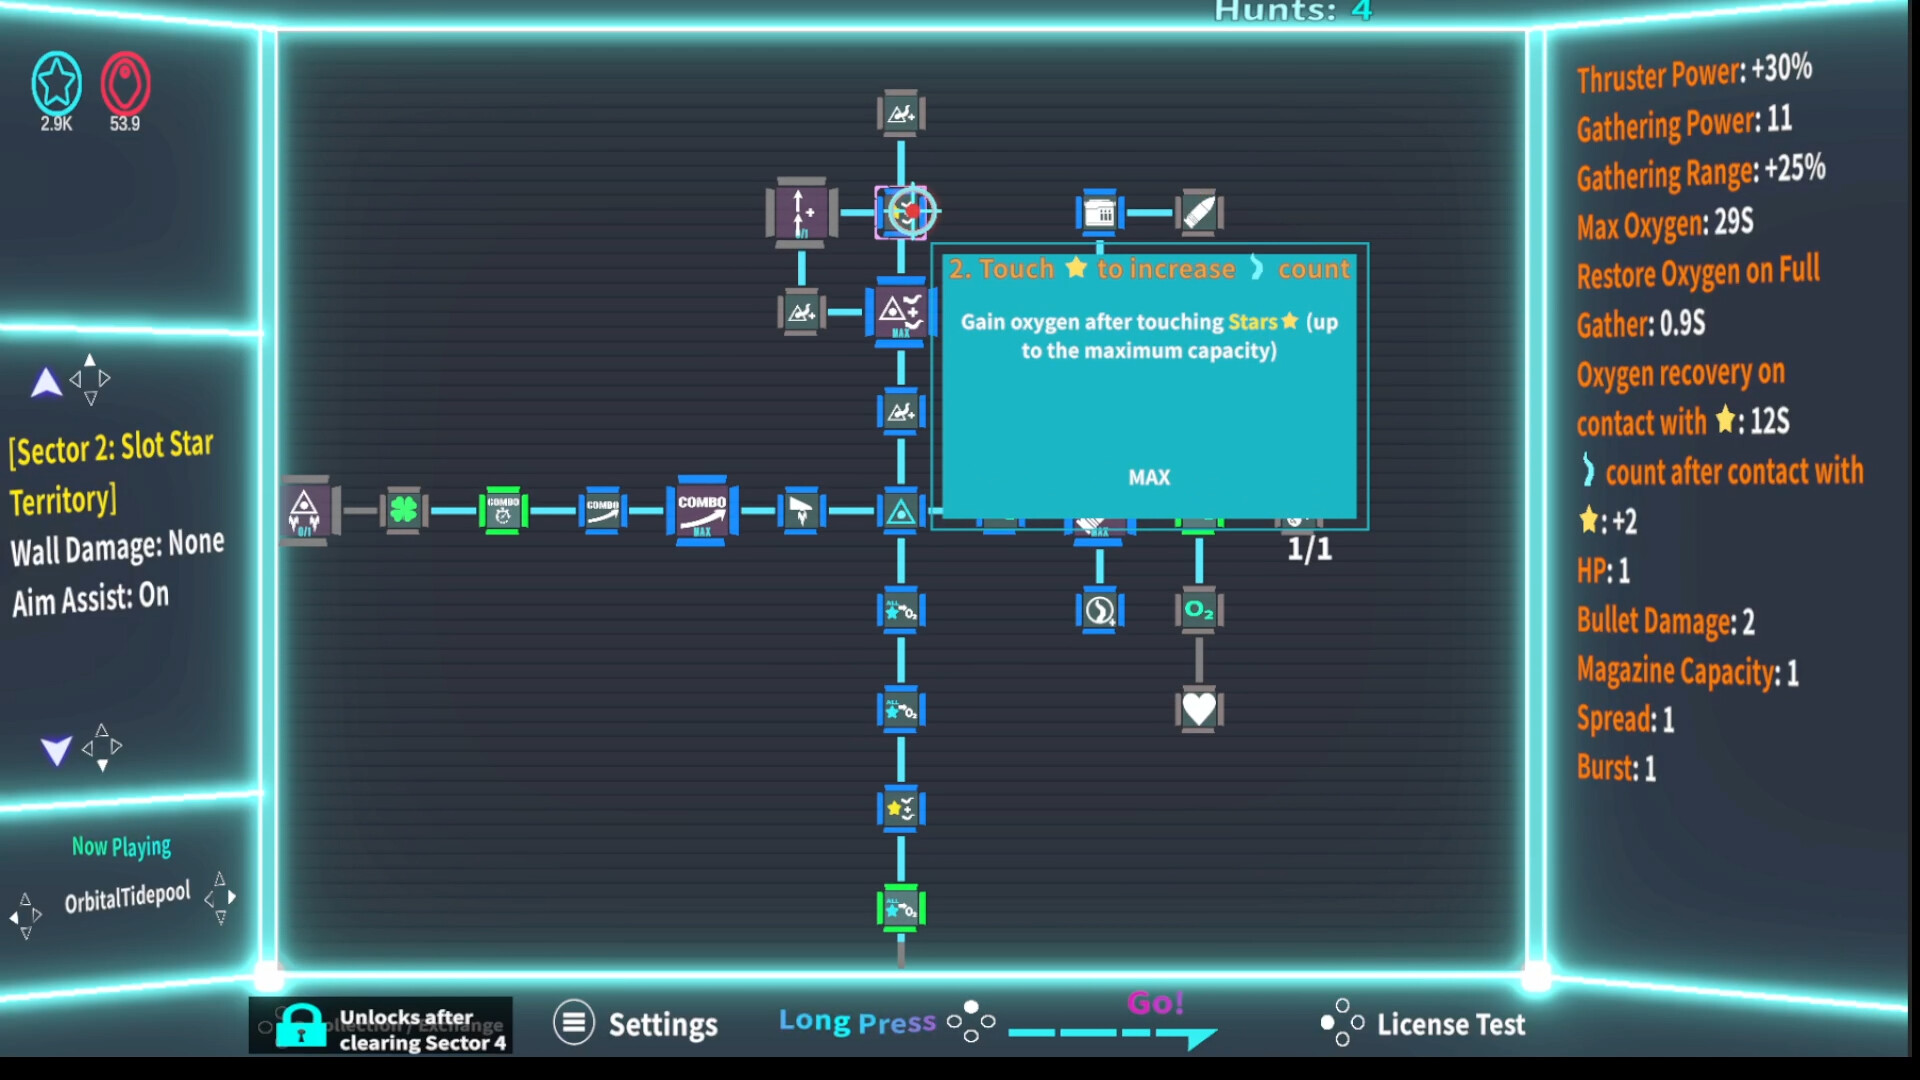
Task: Select the blue gathering node above triangle-eye node
Action: 901,411
